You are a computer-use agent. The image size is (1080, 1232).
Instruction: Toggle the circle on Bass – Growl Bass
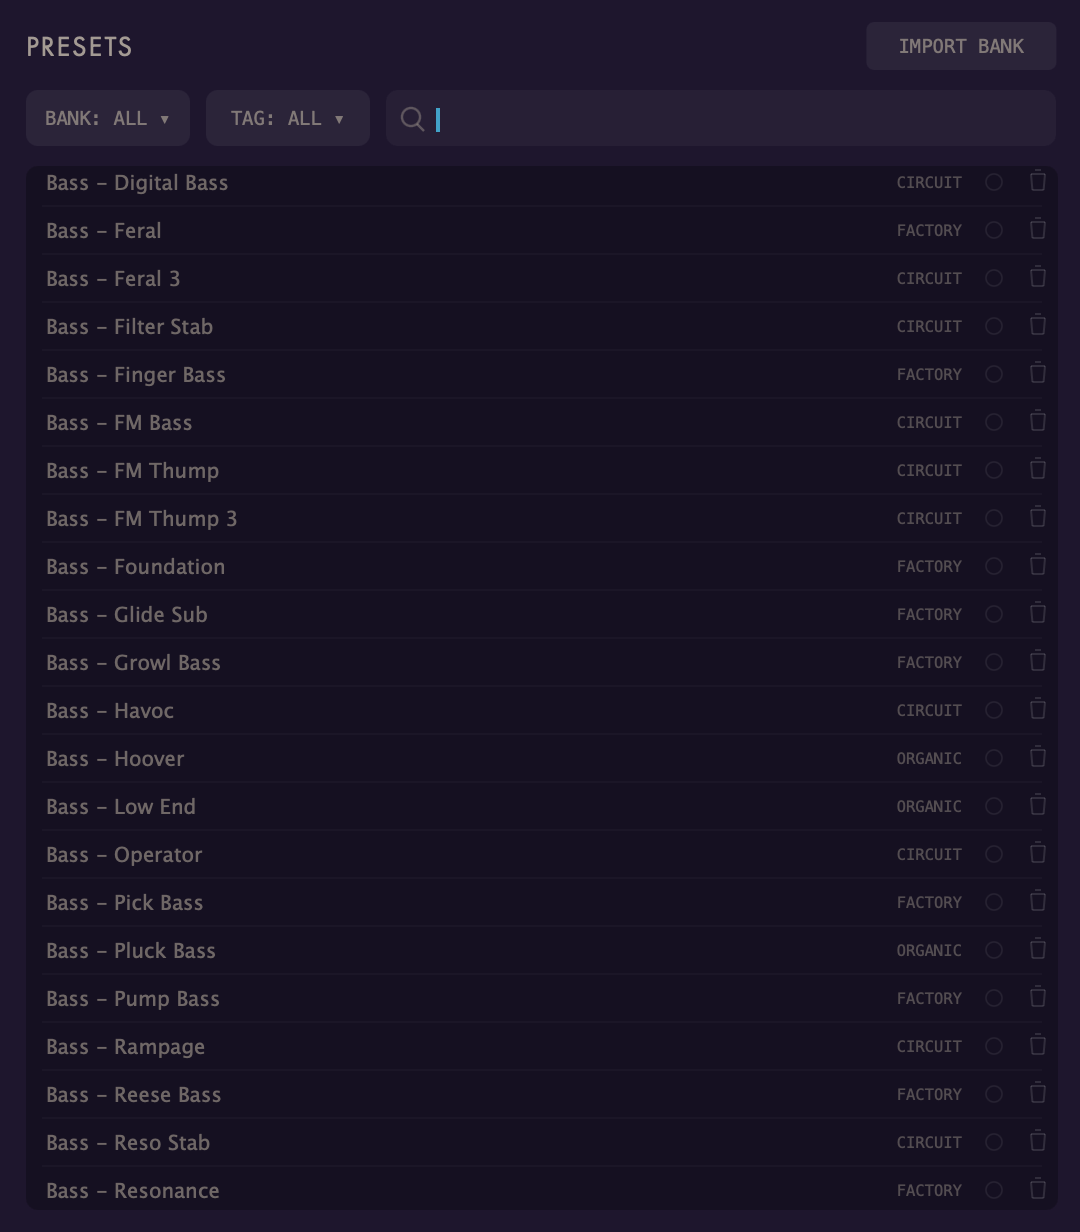[994, 662]
